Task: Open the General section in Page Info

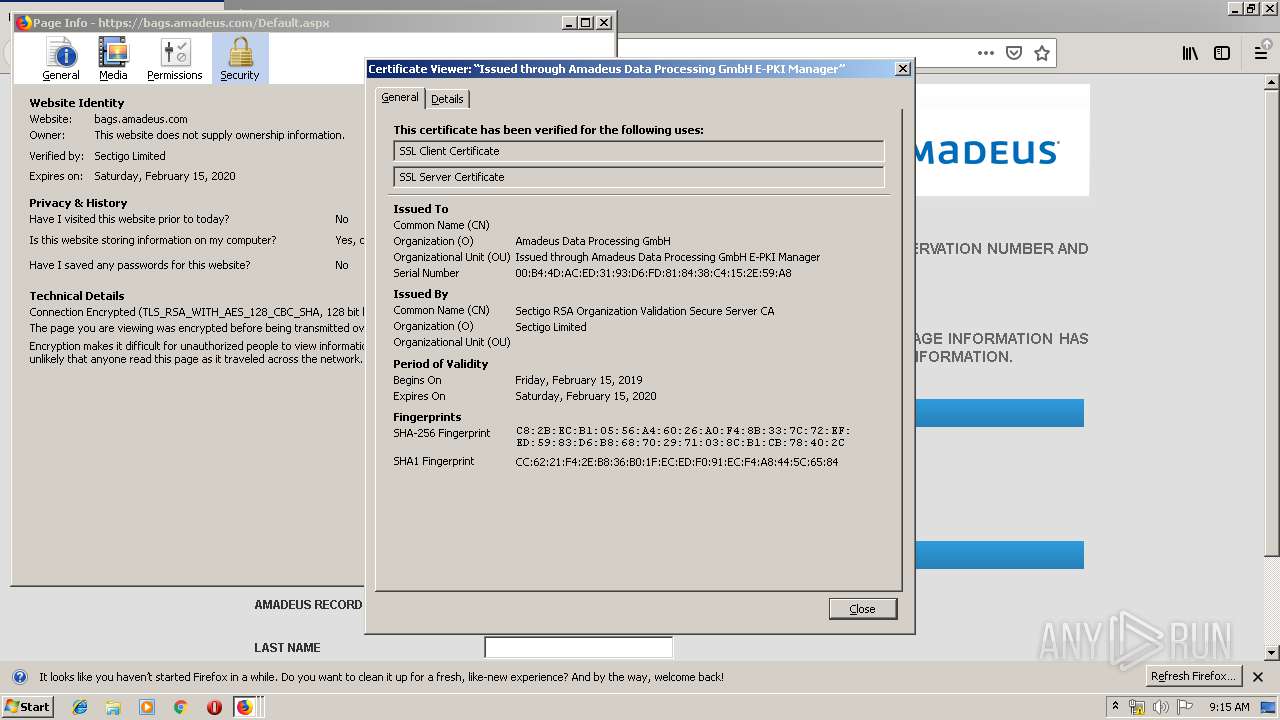Action: pyautogui.click(x=61, y=59)
